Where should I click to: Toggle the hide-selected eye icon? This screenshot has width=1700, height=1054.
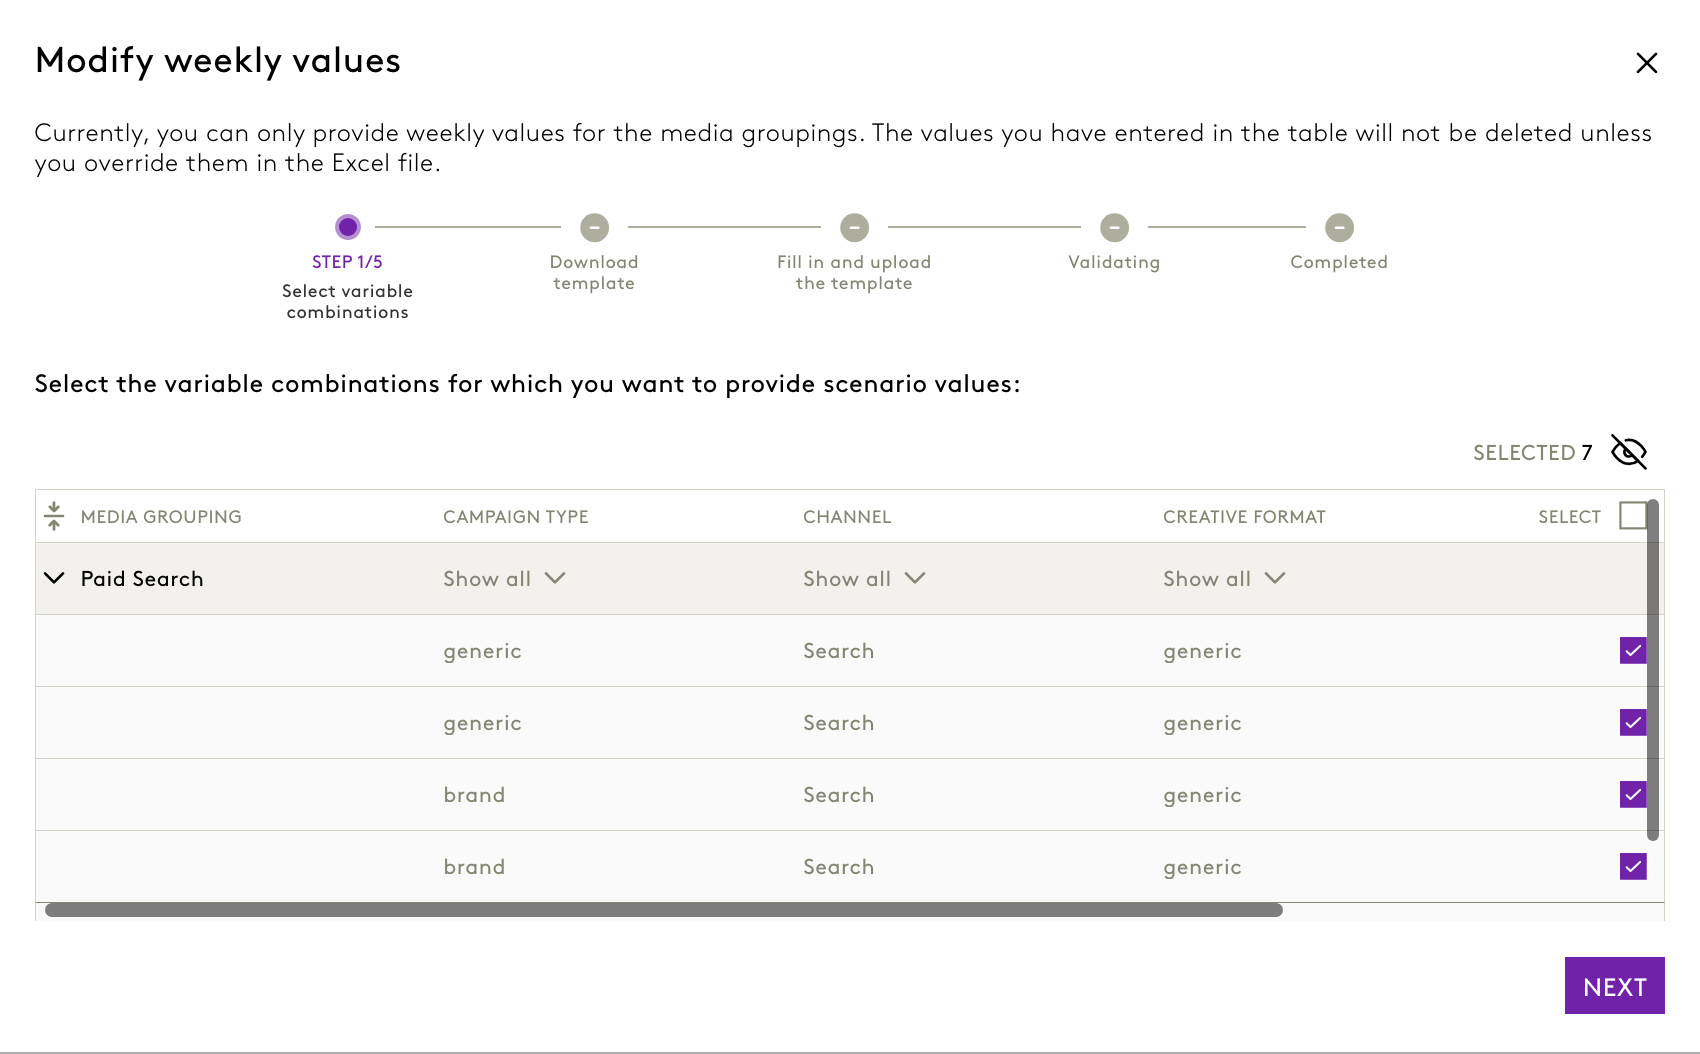pyautogui.click(x=1629, y=452)
